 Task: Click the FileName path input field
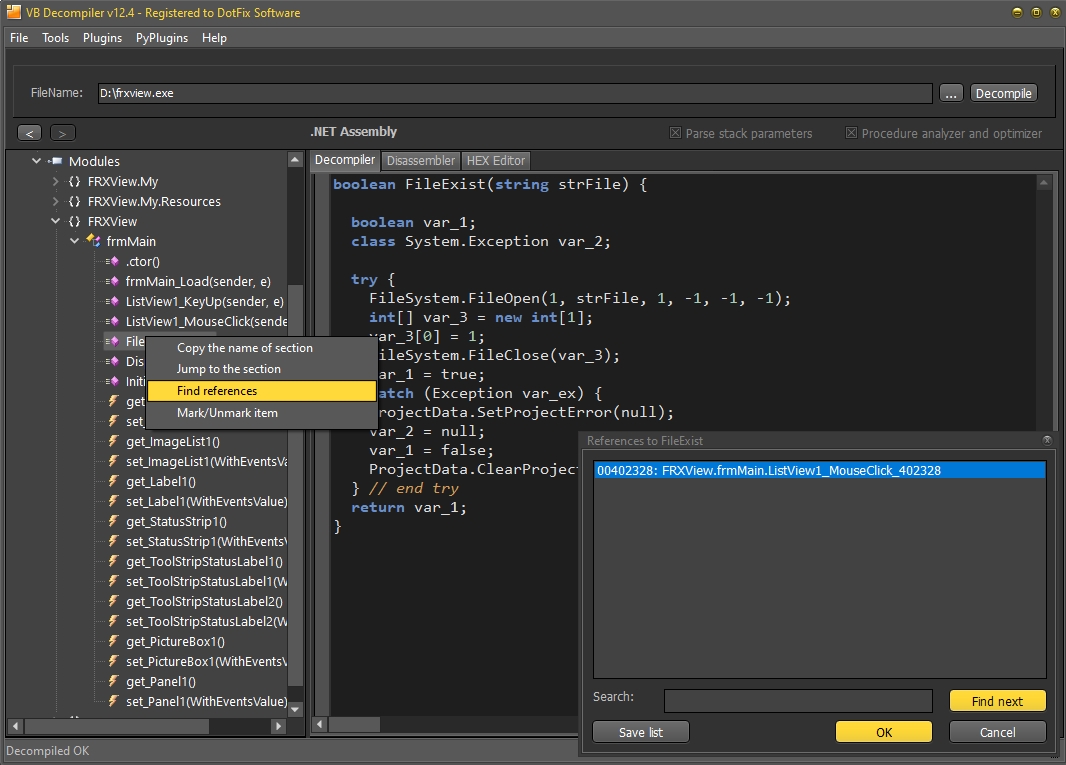(x=515, y=93)
